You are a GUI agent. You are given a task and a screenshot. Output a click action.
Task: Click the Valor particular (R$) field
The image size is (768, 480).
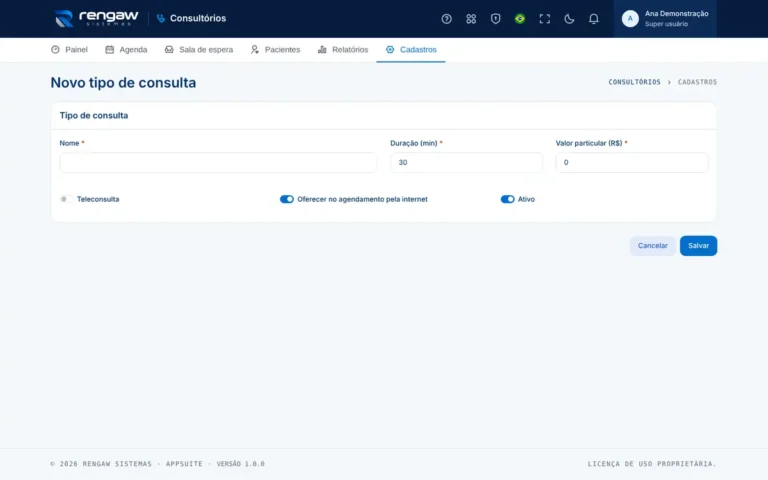(631, 163)
